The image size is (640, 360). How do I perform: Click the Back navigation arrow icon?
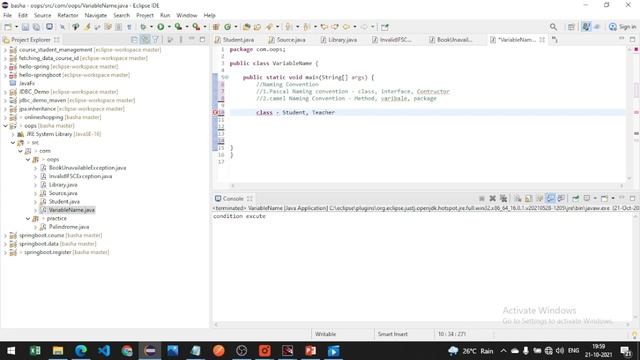click(x=346, y=27)
